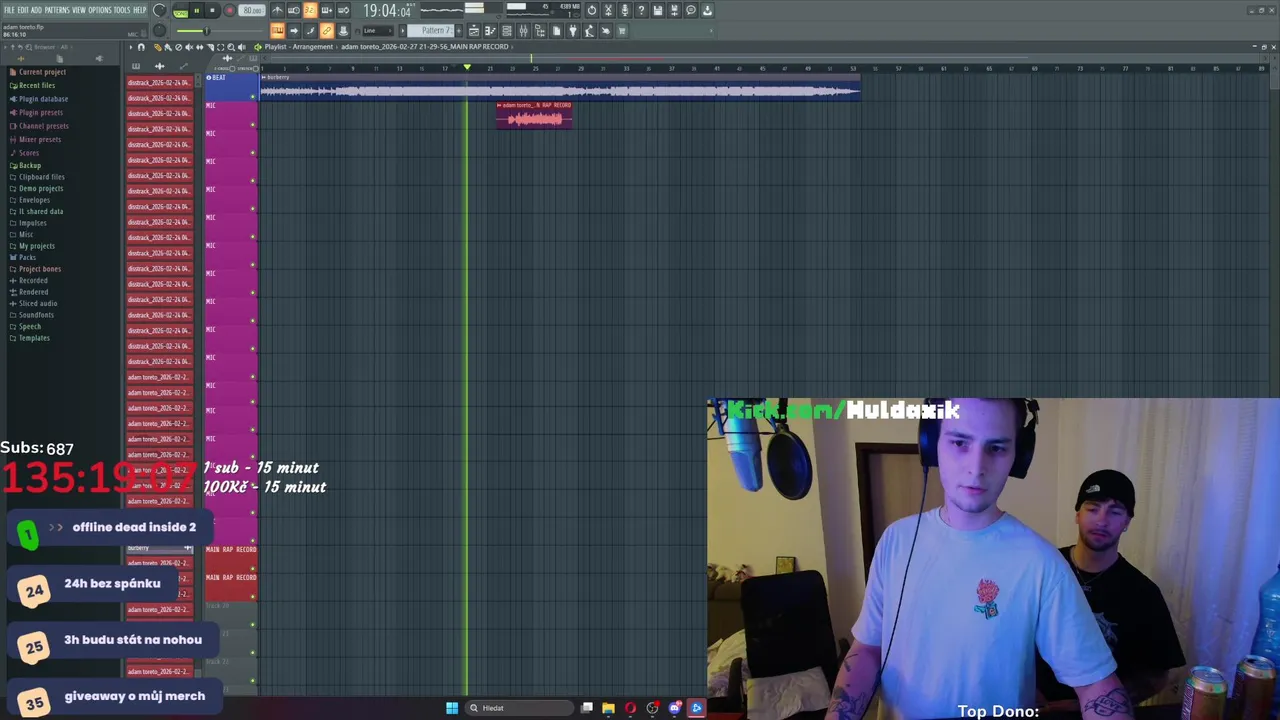Click the download content library icon
The width and height of the screenshot is (1280, 720).
click(x=707, y=10)
